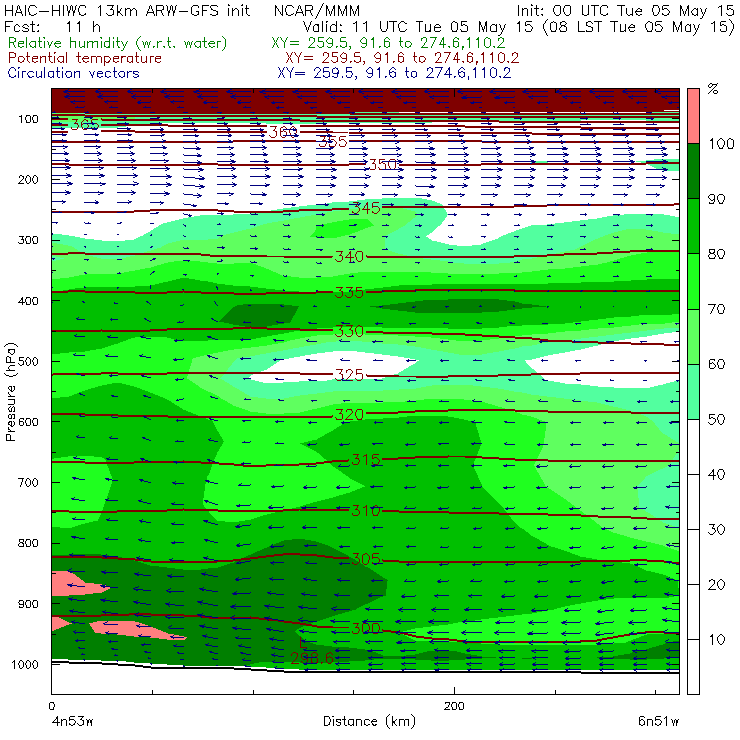Click the 'Potential temperature' legend text
Image resolution: width=740 pixels, height=740 pixels.
click(x=85, y=58)
